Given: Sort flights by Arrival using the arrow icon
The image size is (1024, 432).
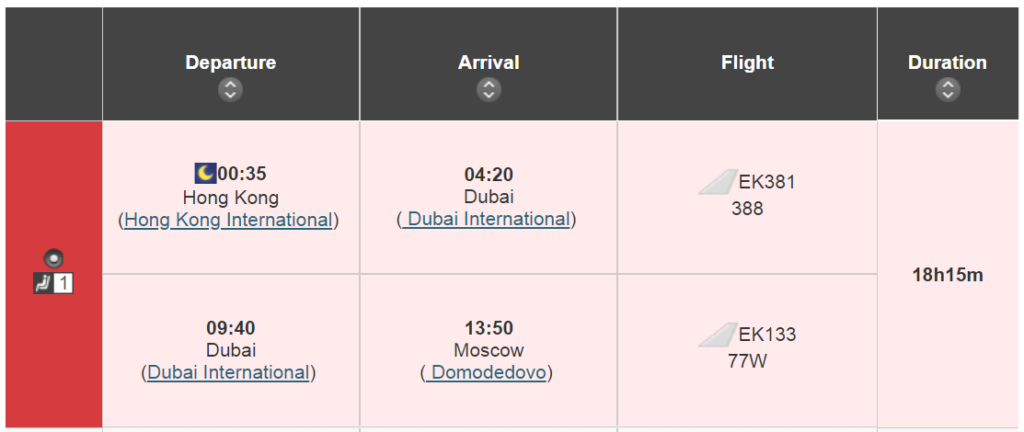Looking at the screenshot, I should (488, 89).
